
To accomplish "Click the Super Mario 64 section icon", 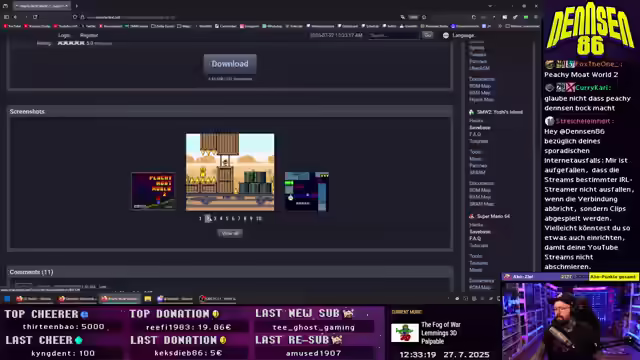I will click(x=471, y=216).
